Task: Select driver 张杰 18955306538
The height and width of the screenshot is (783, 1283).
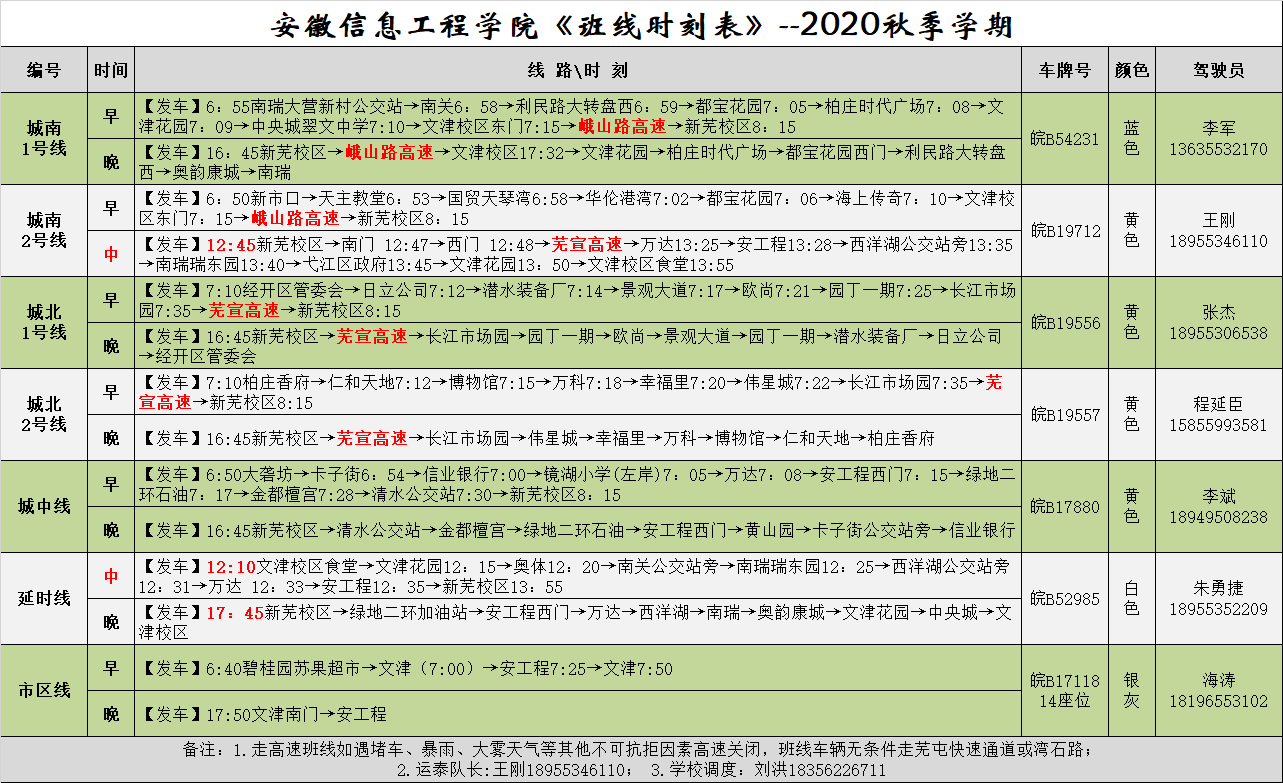Action: [1219, 322]
